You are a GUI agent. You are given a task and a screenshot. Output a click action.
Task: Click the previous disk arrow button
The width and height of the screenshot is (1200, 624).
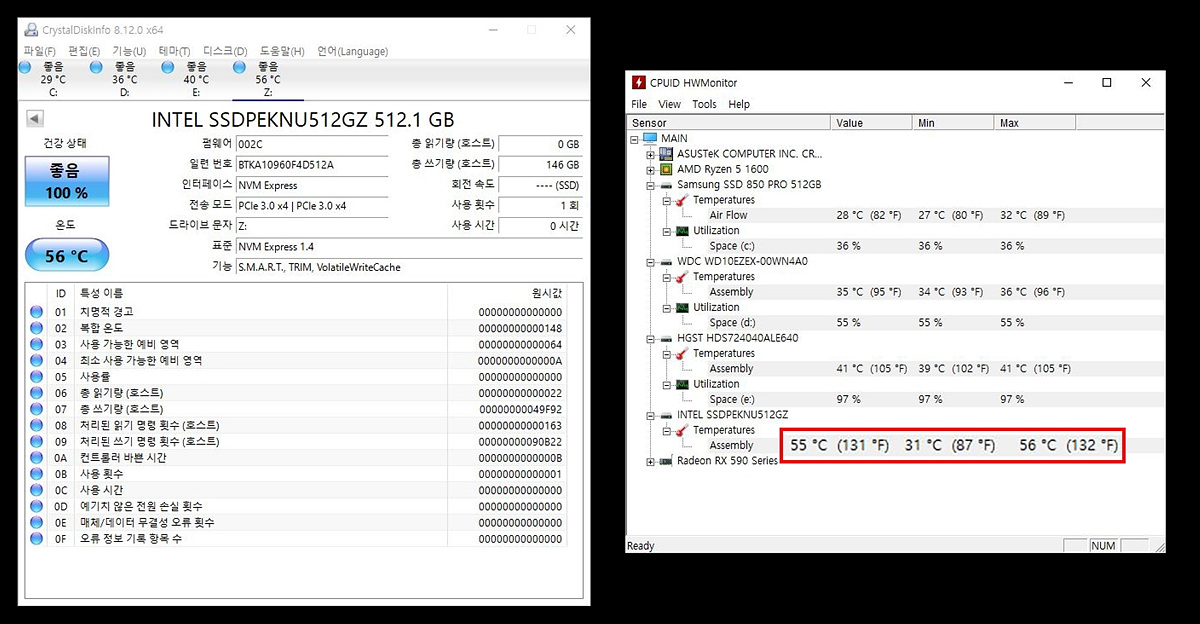pyautogui.click(x=35, y=119)
